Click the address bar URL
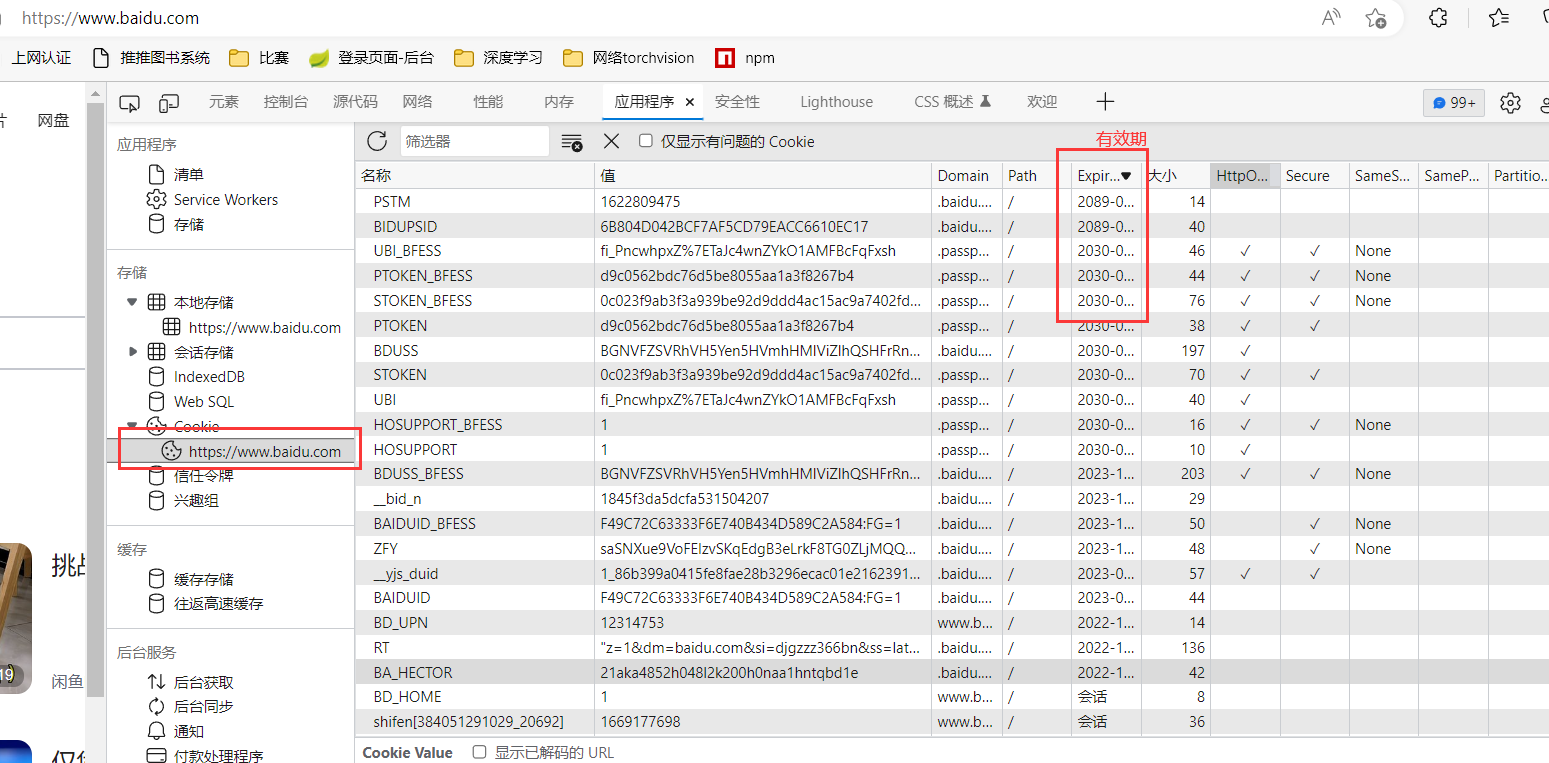1549x763 pixels. pos(110,18)
